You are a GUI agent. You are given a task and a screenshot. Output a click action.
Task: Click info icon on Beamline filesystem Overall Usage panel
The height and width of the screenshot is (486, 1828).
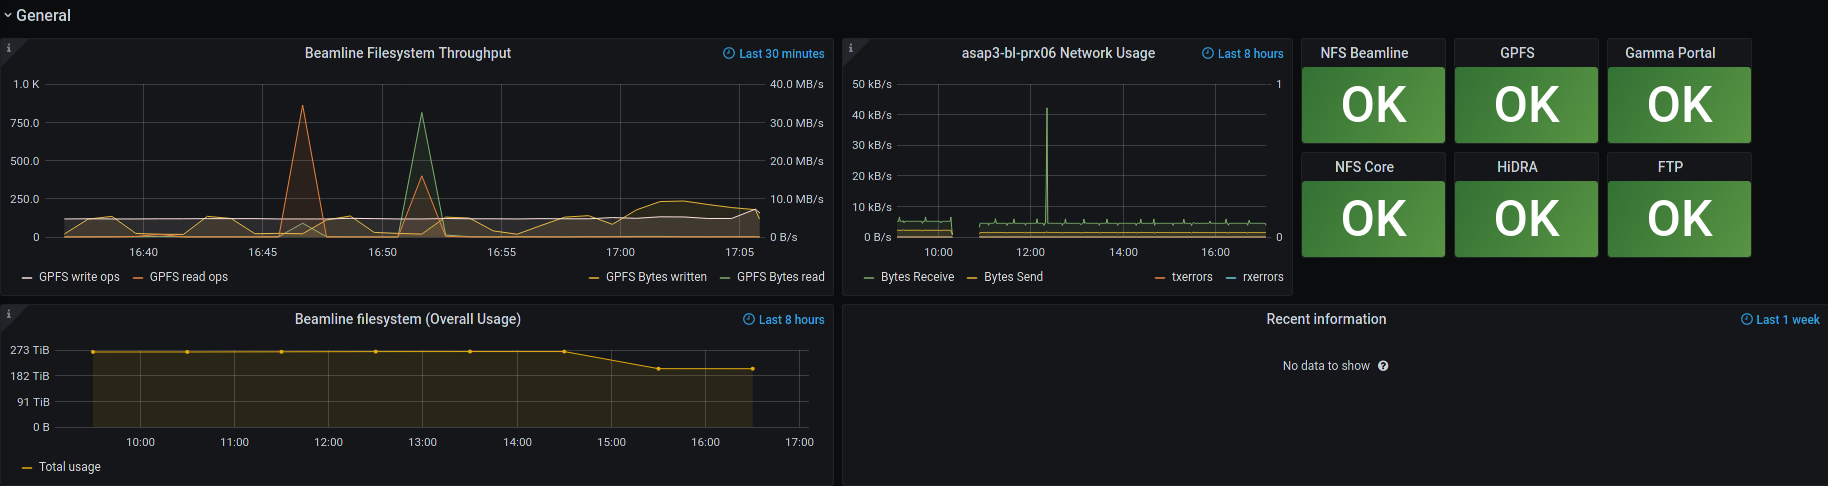point(8,314)
